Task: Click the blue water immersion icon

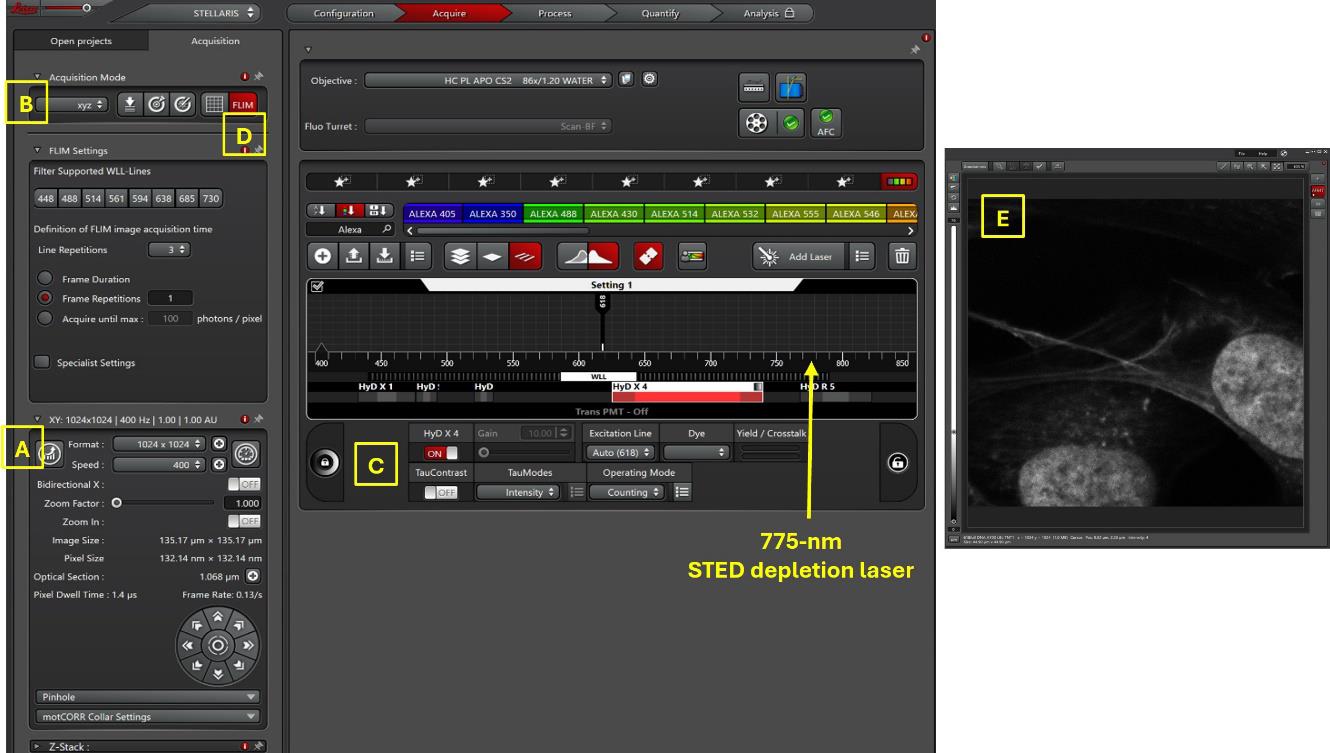Action: pos(790,88)
